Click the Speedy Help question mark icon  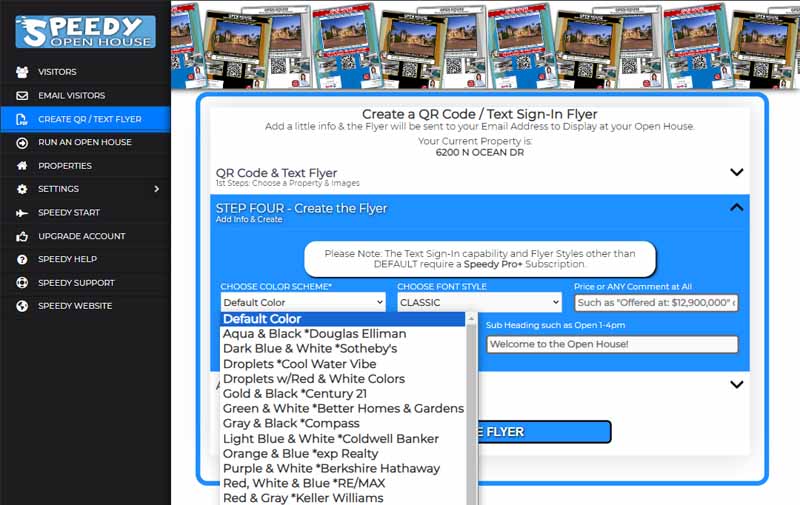coord(22,259)
